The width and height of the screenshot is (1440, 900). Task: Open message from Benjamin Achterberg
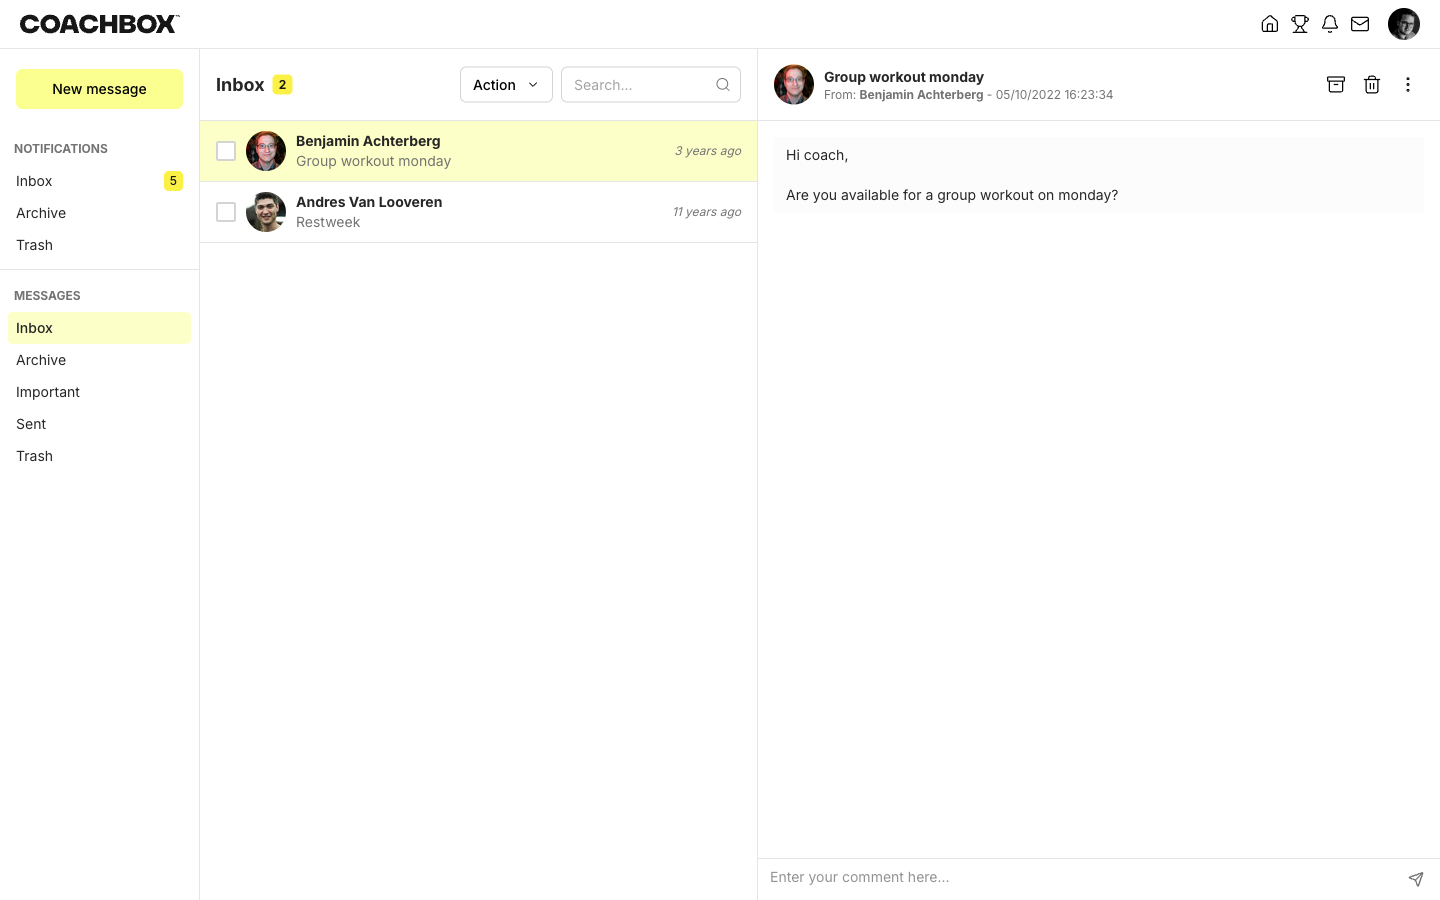(x=478, y=151)
